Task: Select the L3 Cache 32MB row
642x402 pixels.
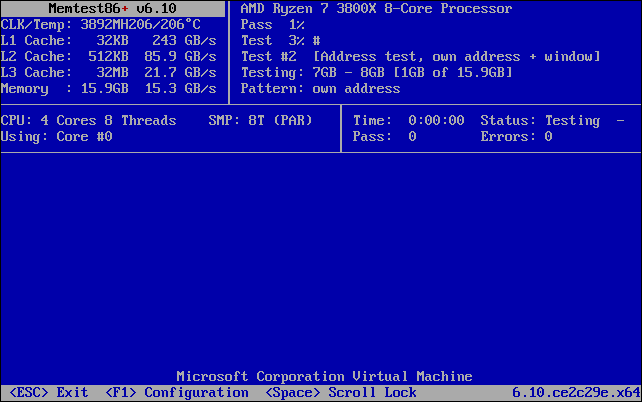Action: (x=109, y=72)
